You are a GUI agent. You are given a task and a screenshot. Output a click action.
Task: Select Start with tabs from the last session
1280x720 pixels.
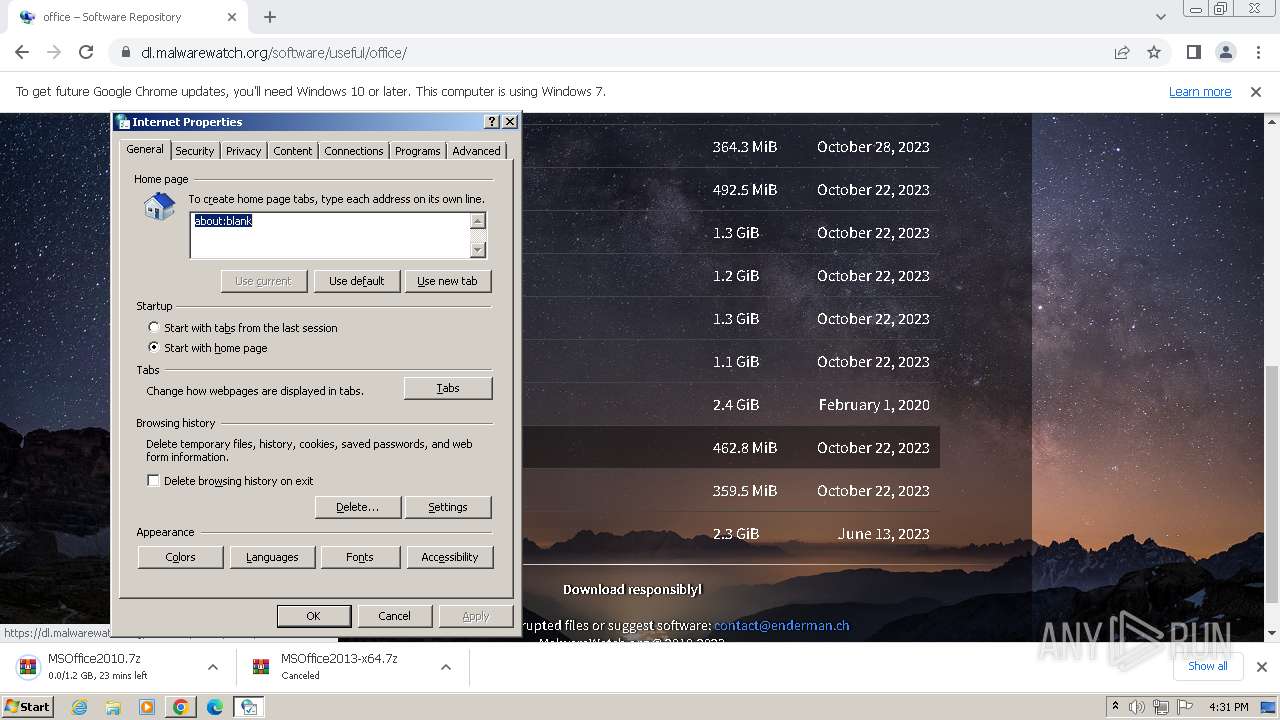pos(153,327)
